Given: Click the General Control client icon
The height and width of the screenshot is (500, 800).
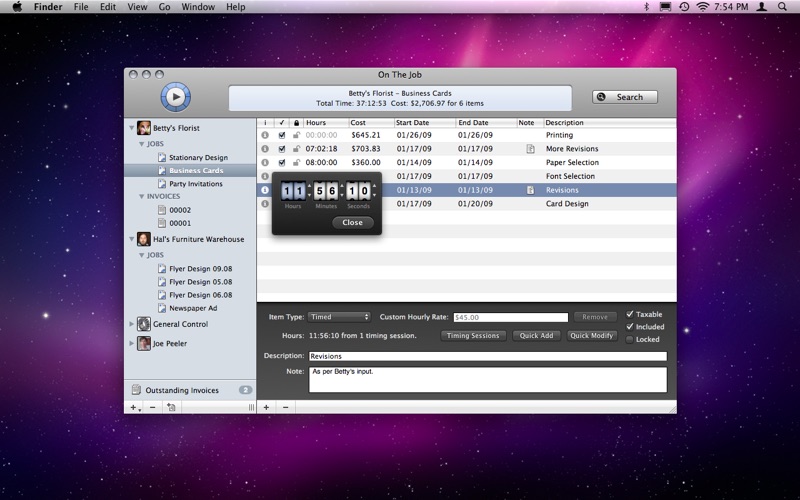Looking at the screenshot, I should (144, 323).
